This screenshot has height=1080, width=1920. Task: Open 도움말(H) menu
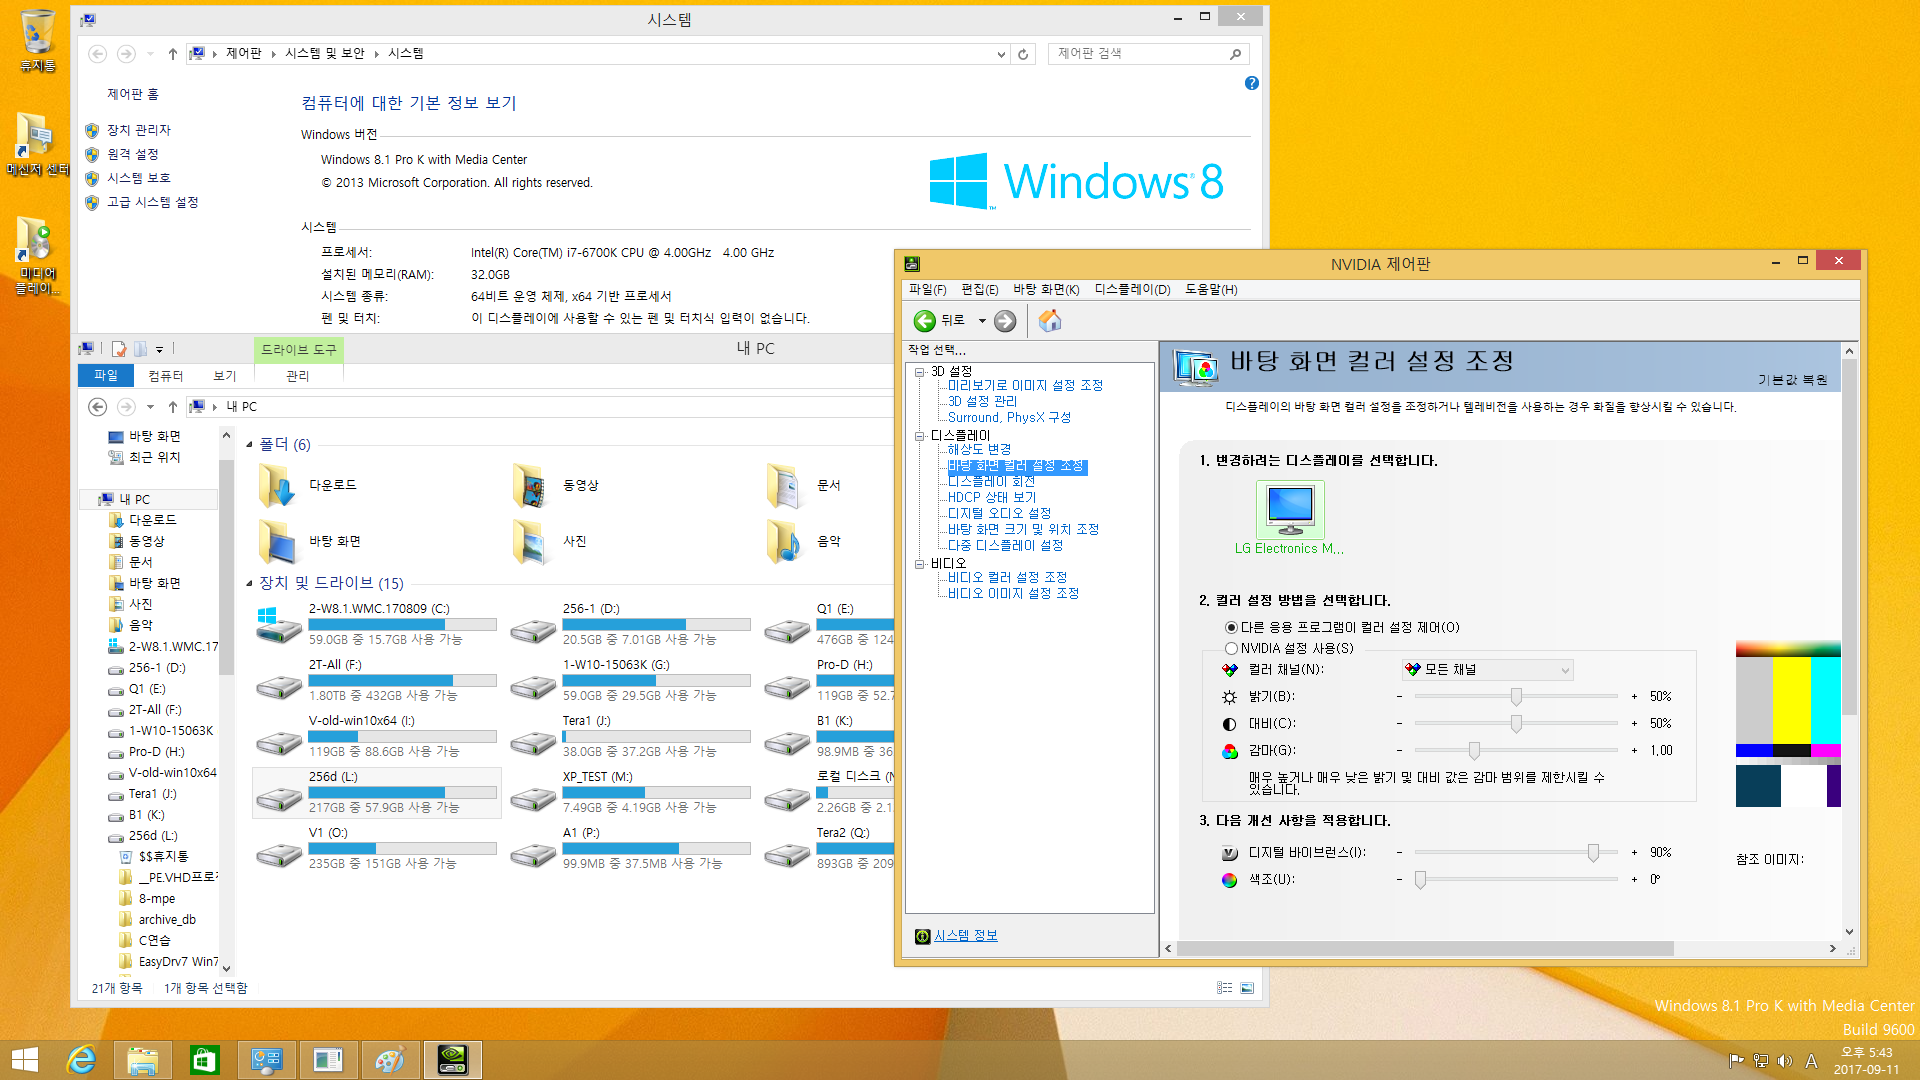pyautogui.click(x=1211, y=290)
